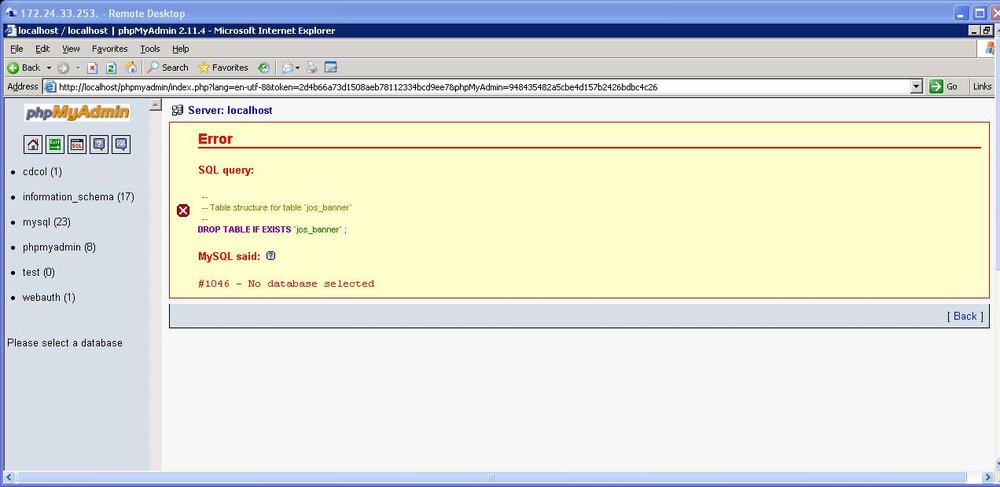The height and width of the screenshot is (487, 1000).
Task: Open the phpMyAdmin documentation icon
Action: [99, 145]
